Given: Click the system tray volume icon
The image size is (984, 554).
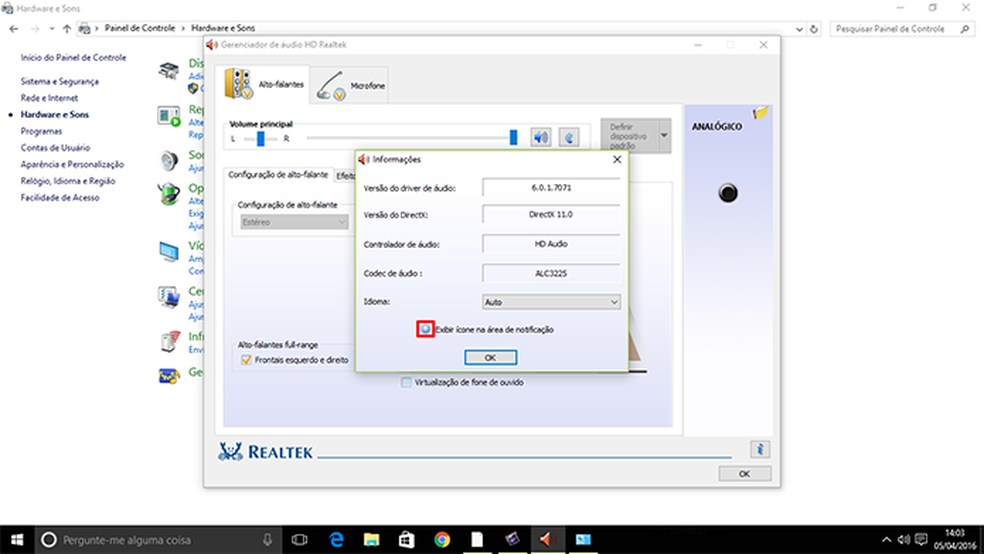Looking at the screenshot, I should pyautogui.click(x=903, y=540).
